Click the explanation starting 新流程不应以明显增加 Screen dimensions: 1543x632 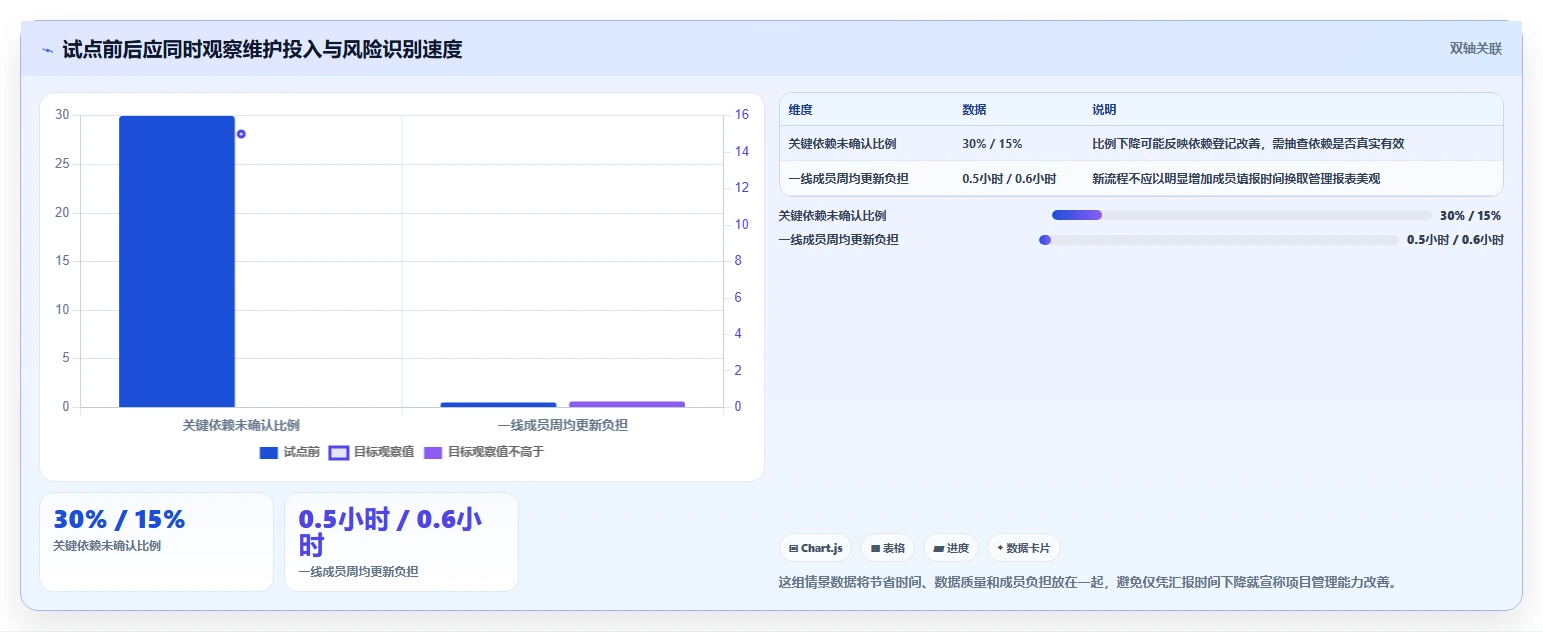point(1236,179)
